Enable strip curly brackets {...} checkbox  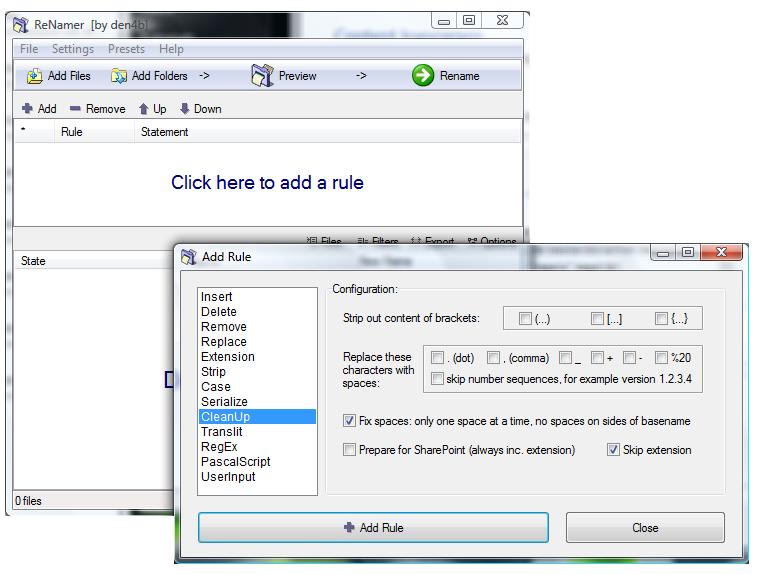(x=661, y=319)
